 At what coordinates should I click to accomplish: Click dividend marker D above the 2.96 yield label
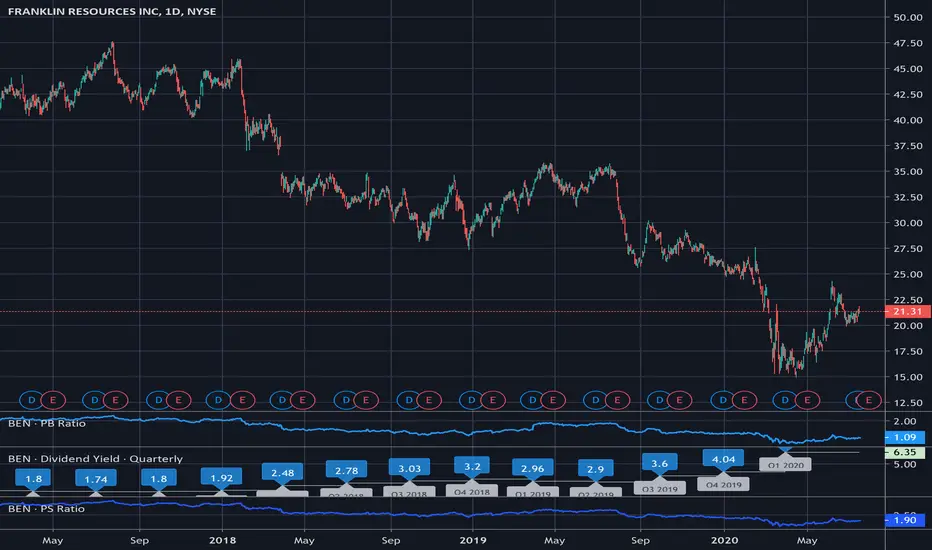tap(533, 400)
